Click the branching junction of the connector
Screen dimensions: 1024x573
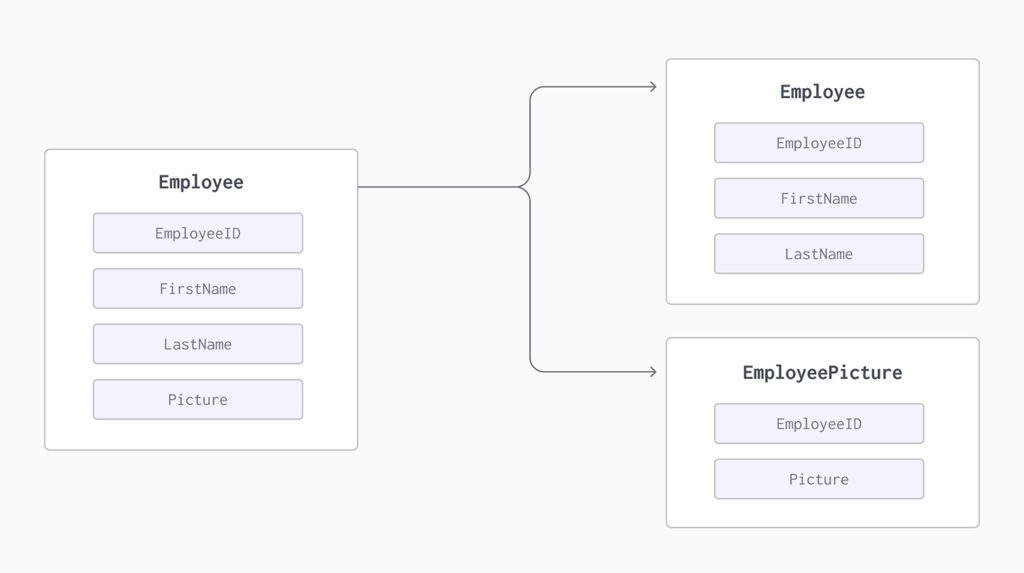tap(524, 187)
